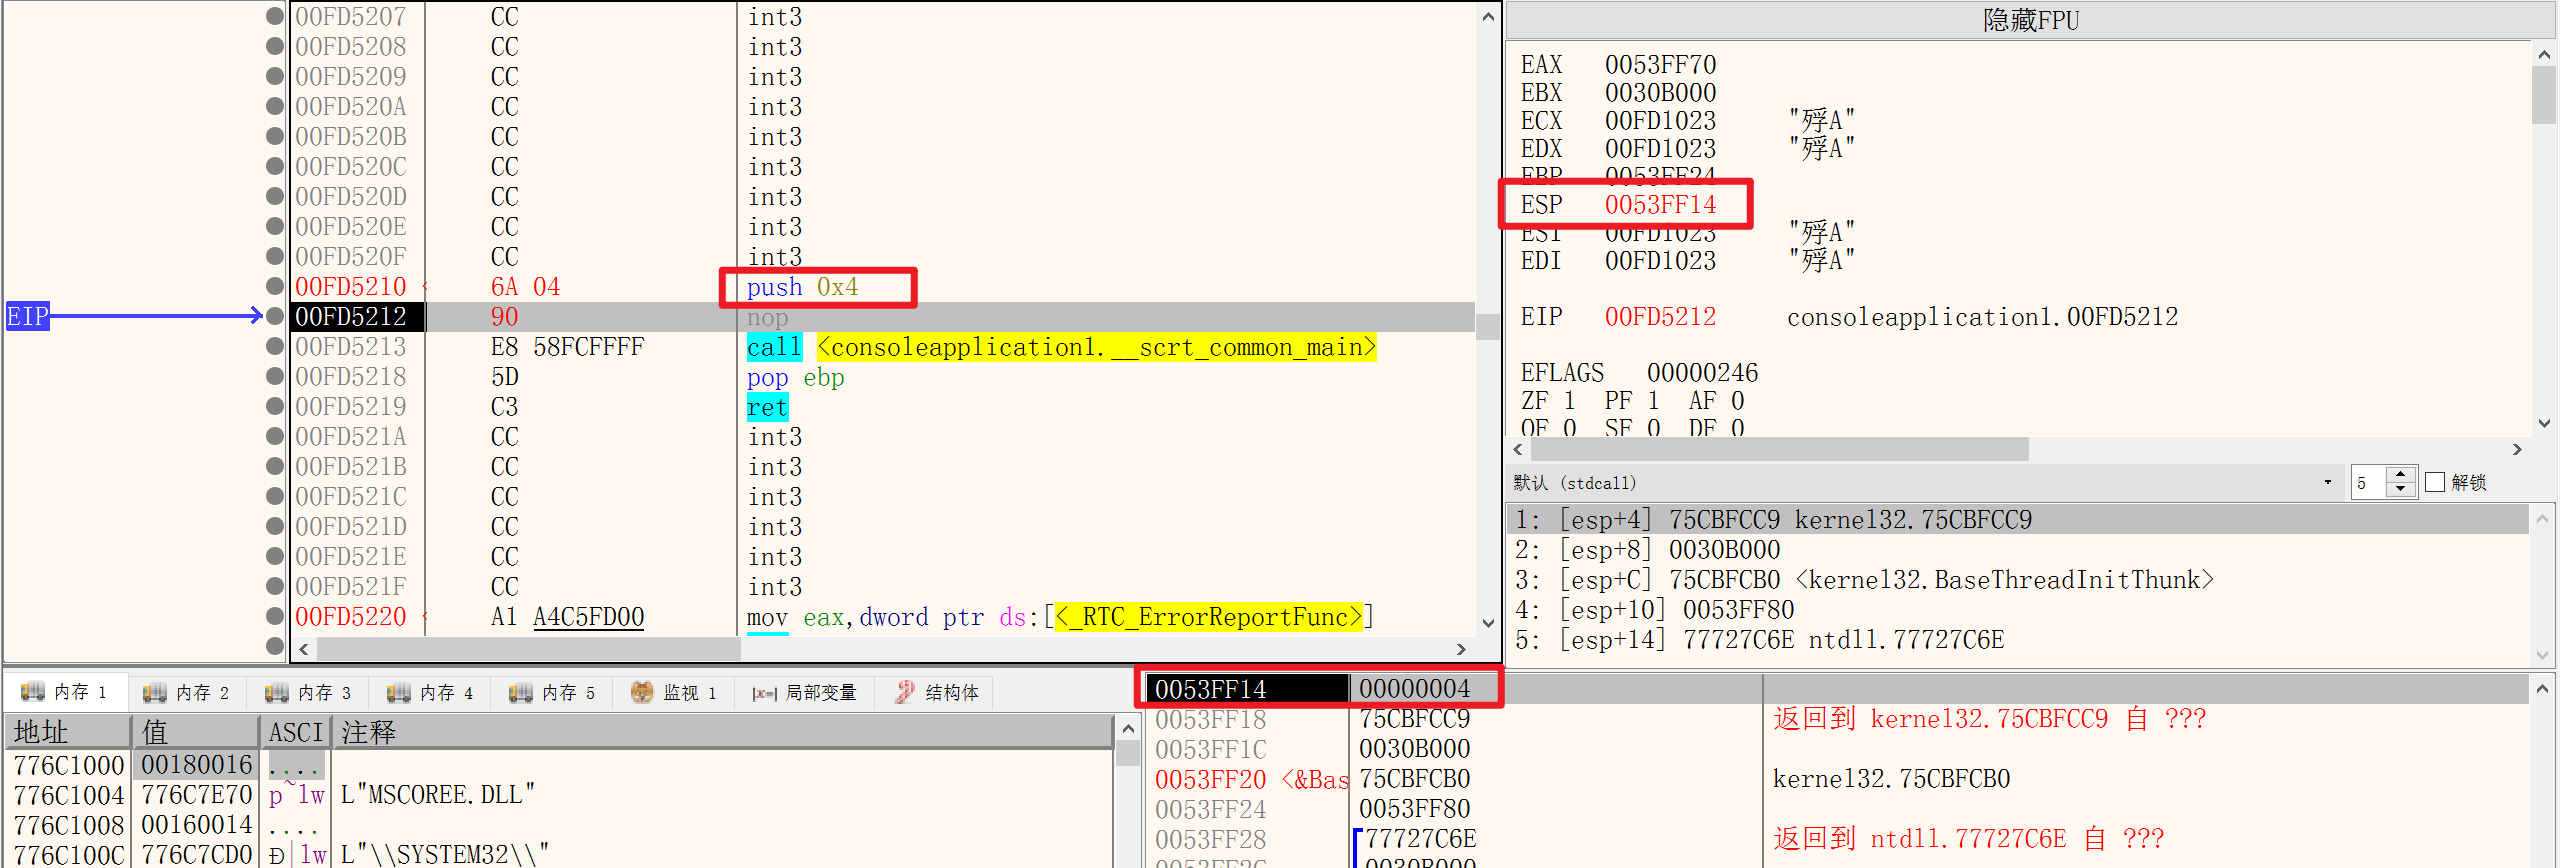Click the 隐藏FPU button
Screen dimensions: 2560x868
pyautogui.click(x=2030, y=20)
